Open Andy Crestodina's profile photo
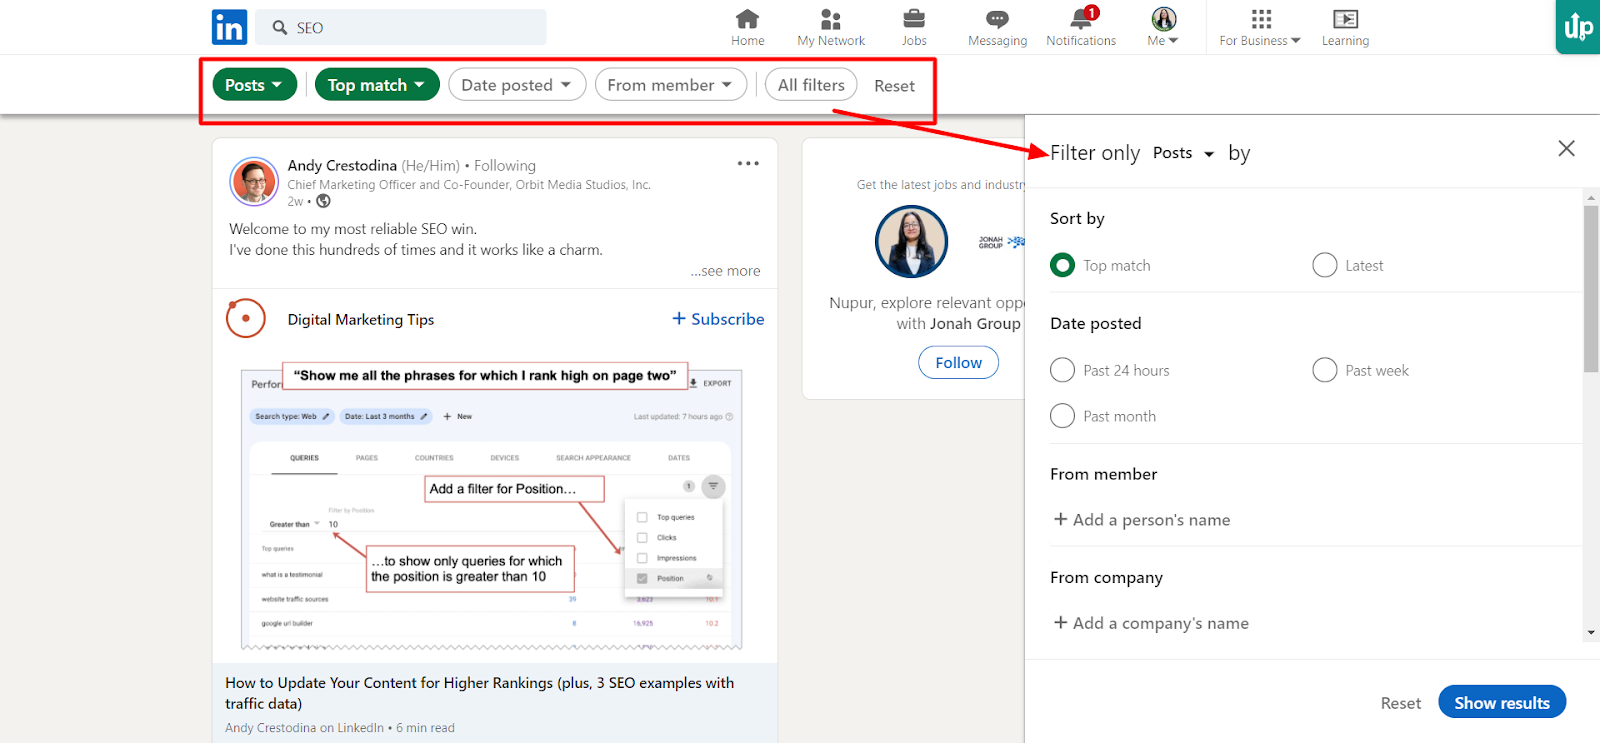Screen dimensions: 1600x743 [254, 182]
